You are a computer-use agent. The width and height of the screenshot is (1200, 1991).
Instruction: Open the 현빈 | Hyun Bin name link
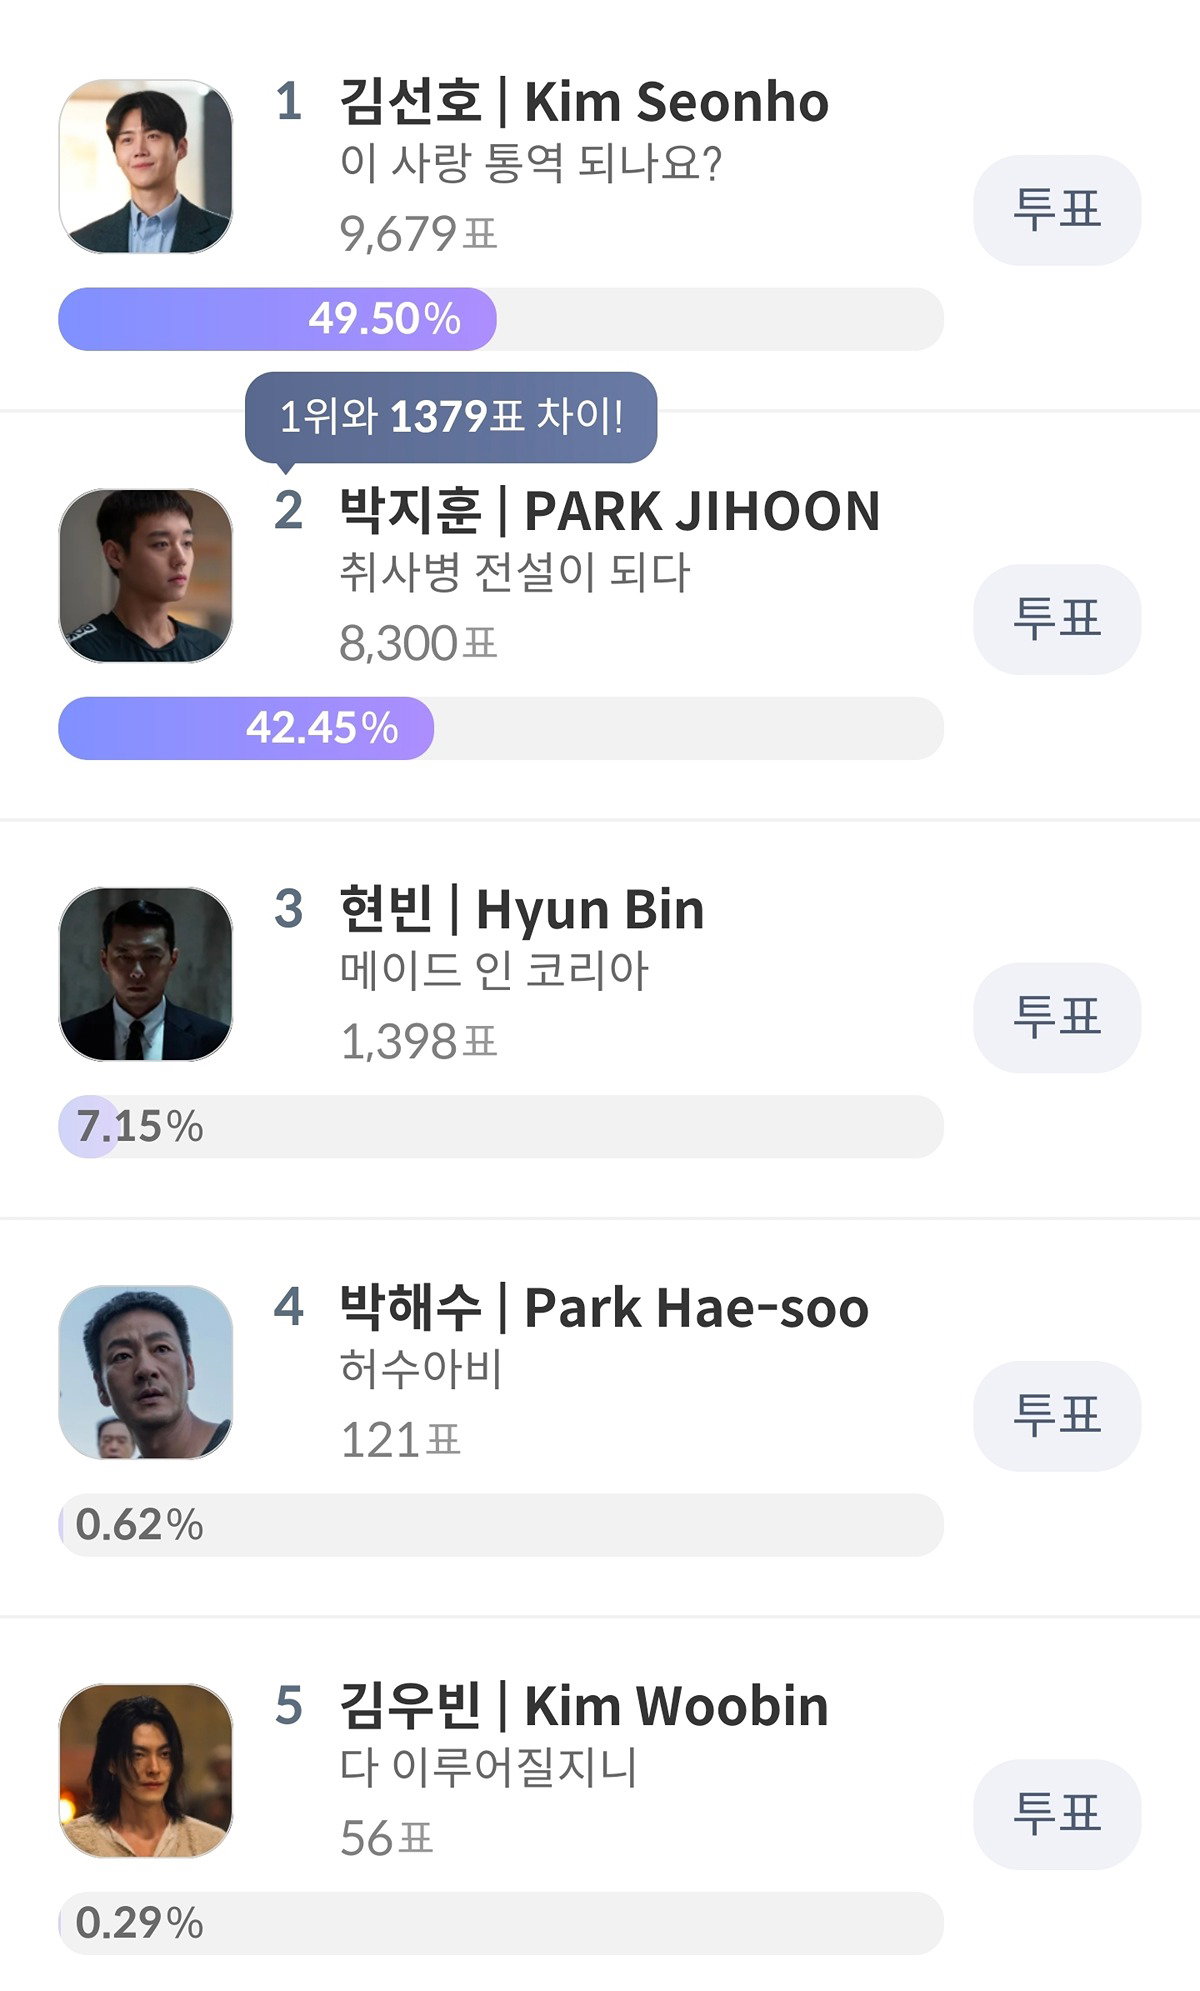pos(522,910)
